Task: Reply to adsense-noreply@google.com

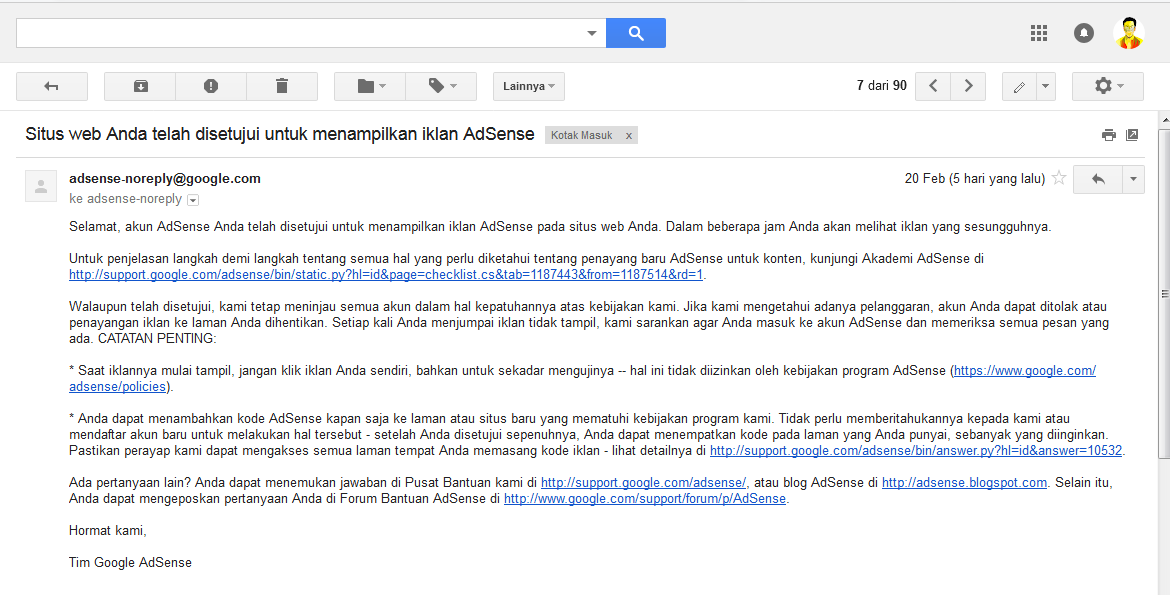Action: pos(1099,178)
